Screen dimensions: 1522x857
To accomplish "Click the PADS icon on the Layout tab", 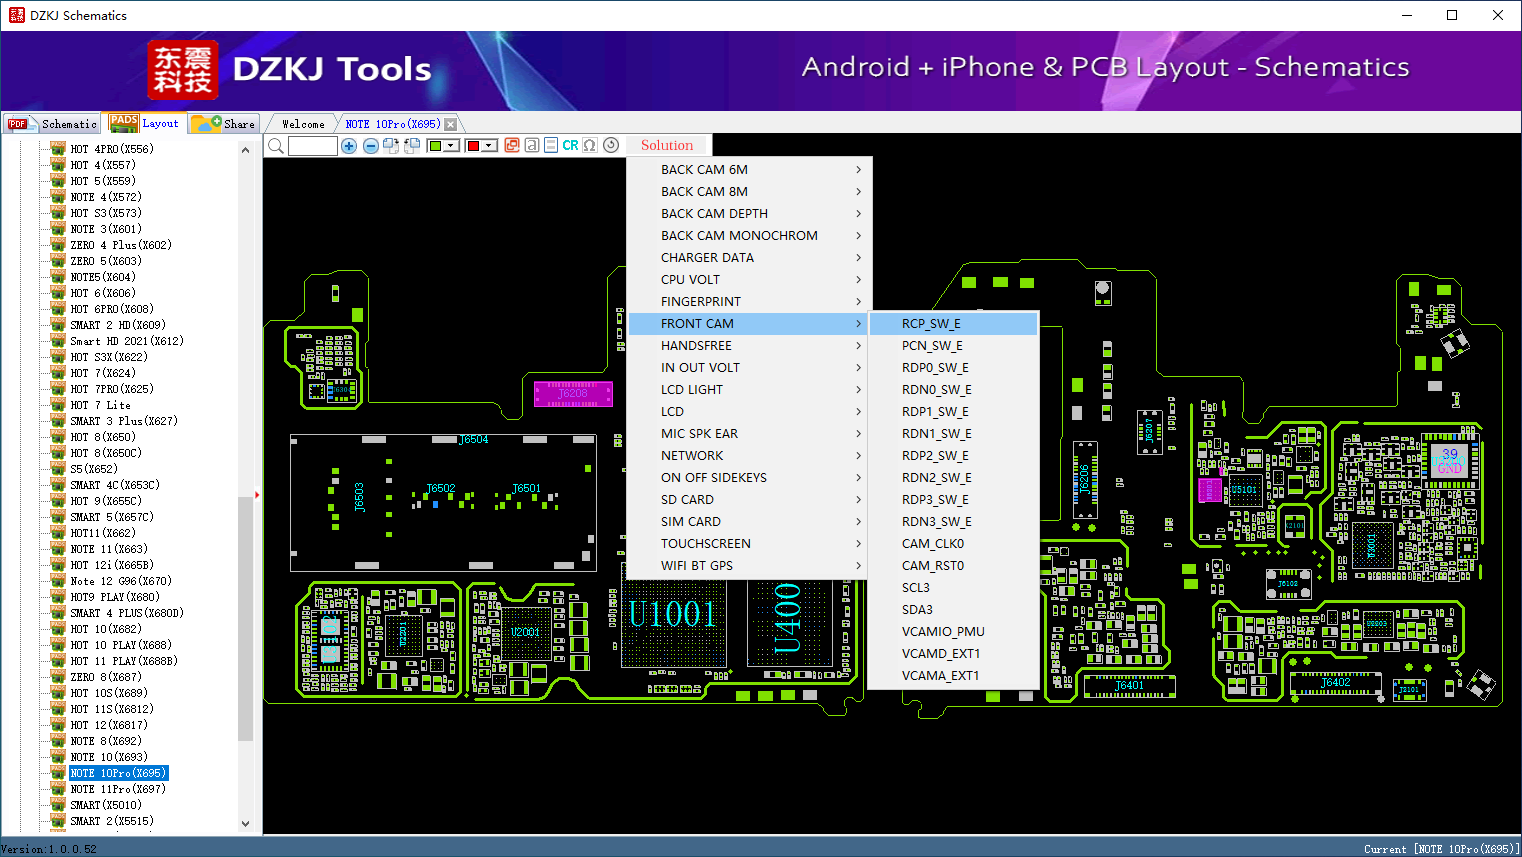I will pos(124,123).
